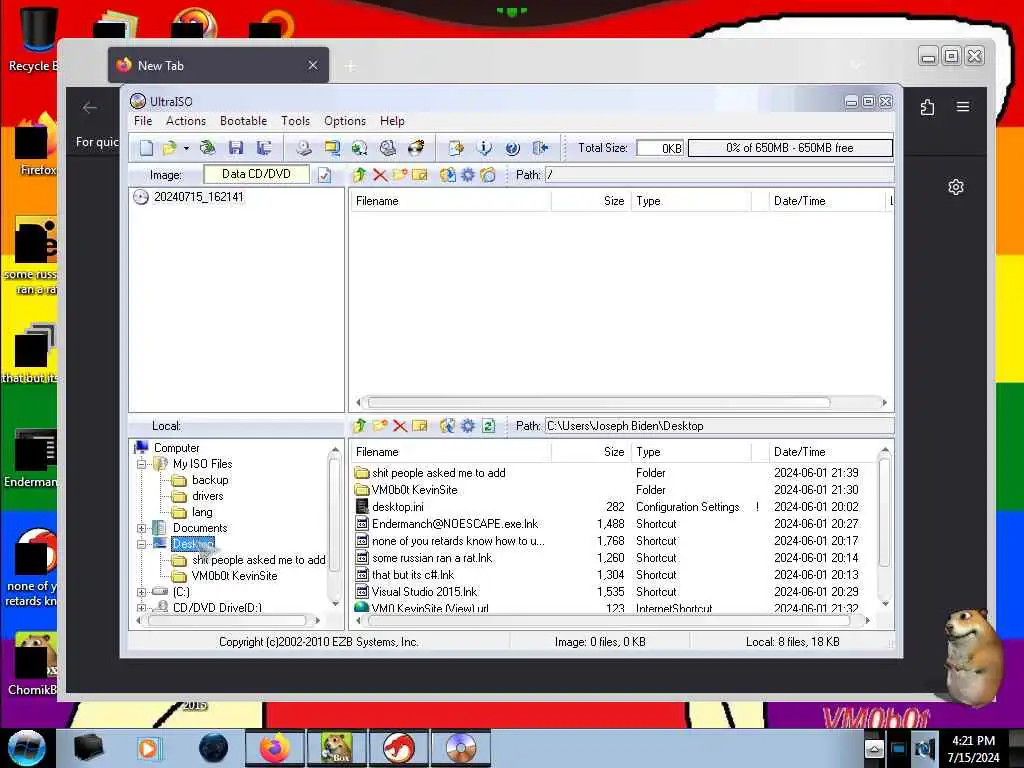Expand the (C:) drive tree node
This screenshot has height=768, width=1024.
pyautogui.click(x=141, y=592)
